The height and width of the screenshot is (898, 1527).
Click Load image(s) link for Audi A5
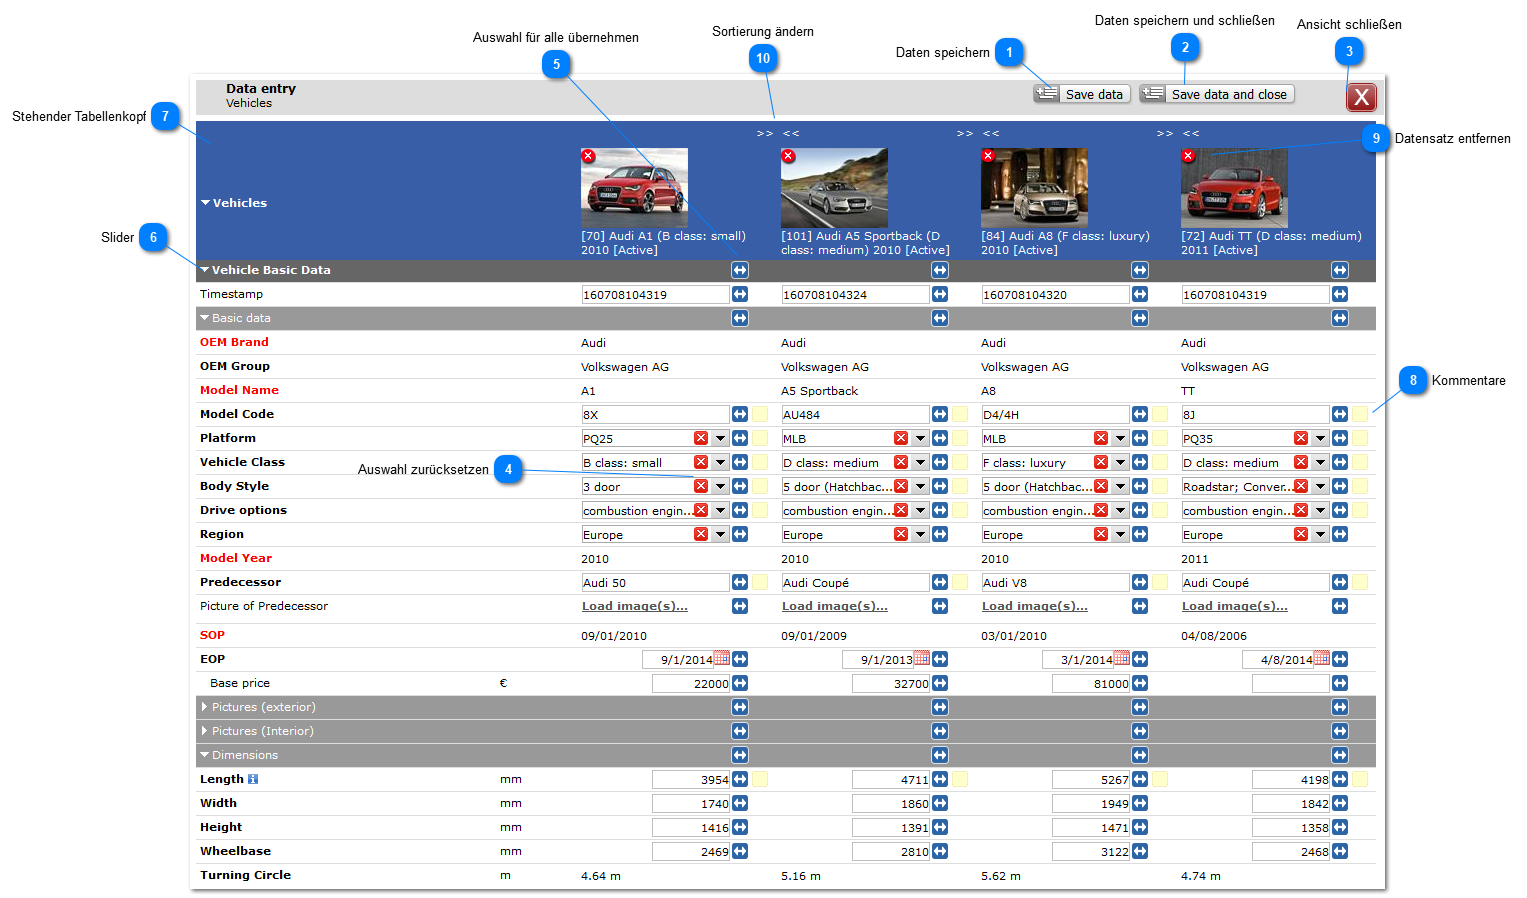[x=835, y=606]
